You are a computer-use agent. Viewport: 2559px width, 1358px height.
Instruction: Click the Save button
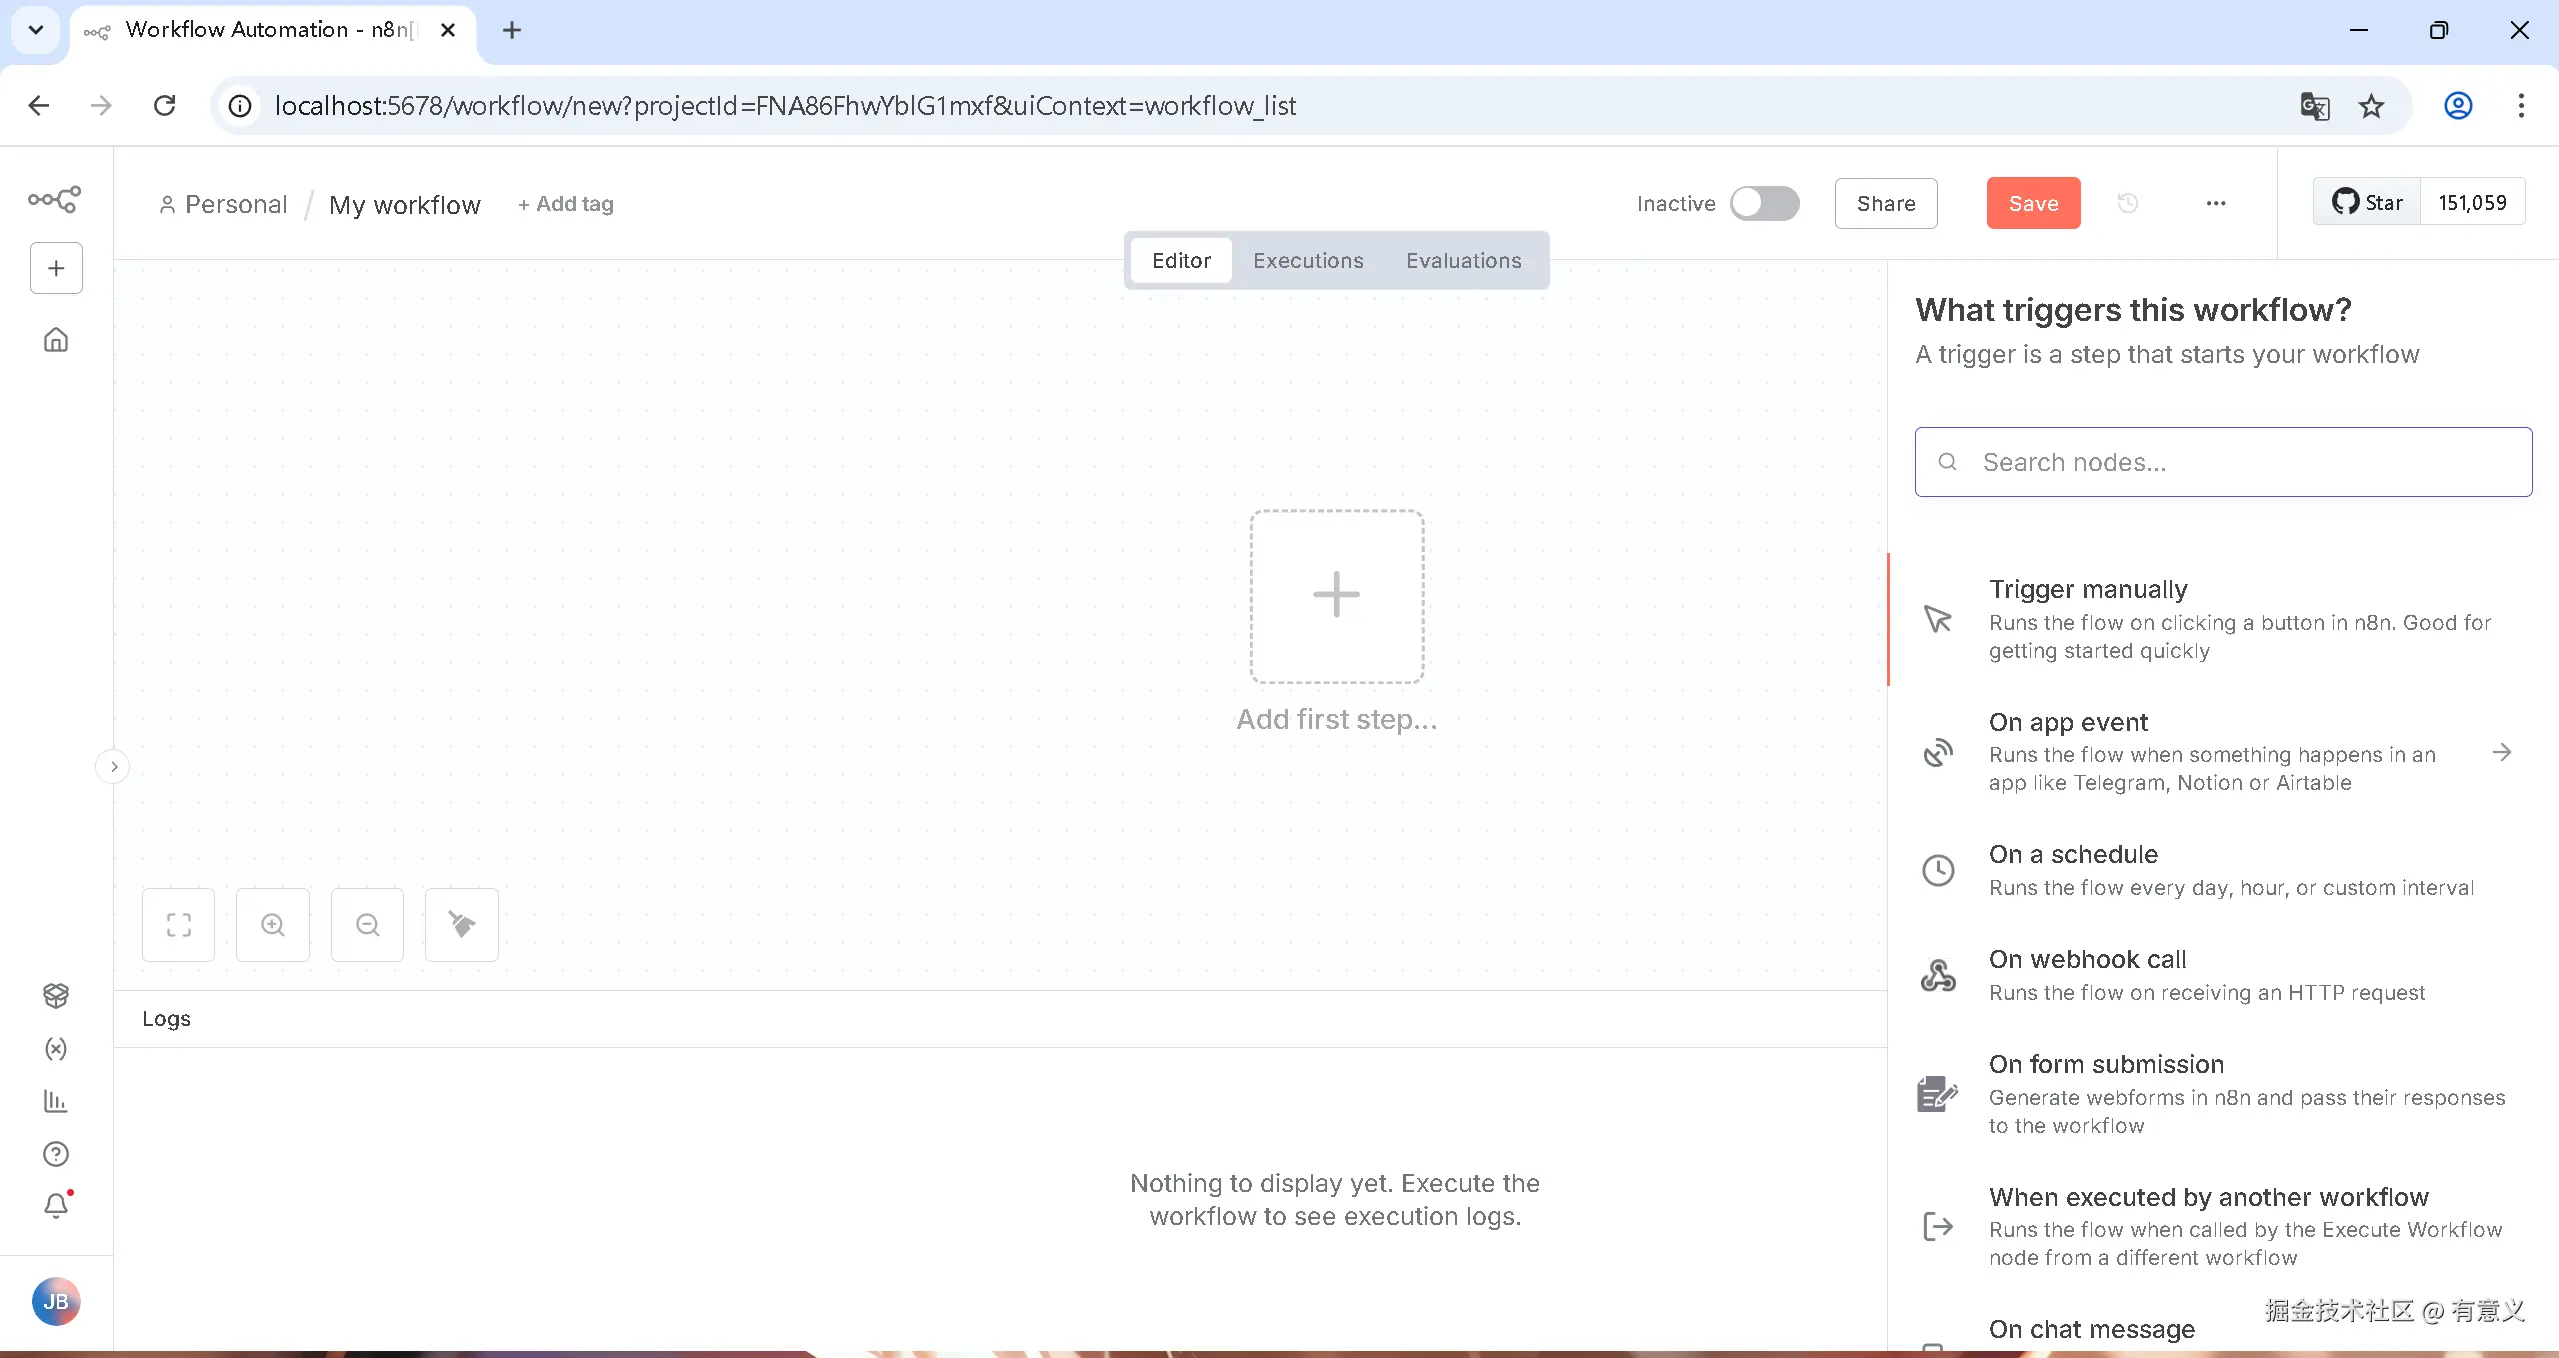[x=2033, y=203]
